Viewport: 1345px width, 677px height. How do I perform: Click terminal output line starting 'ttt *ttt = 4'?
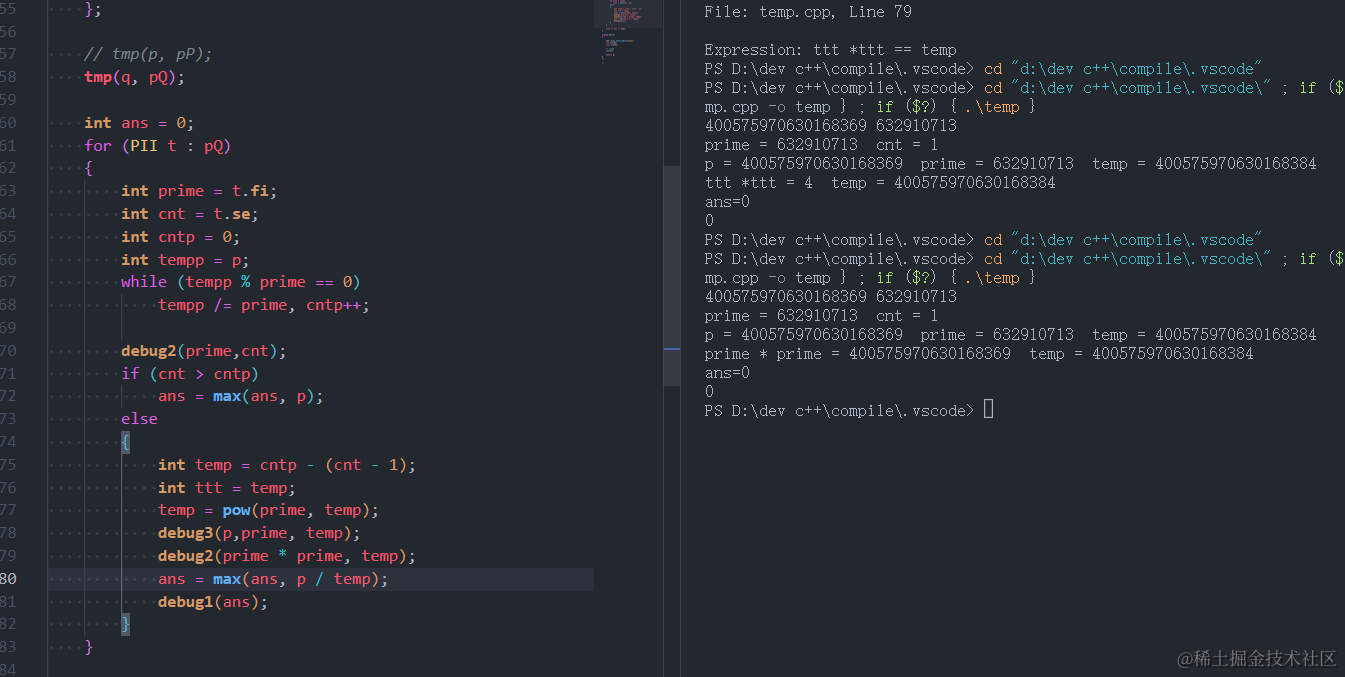880,182
